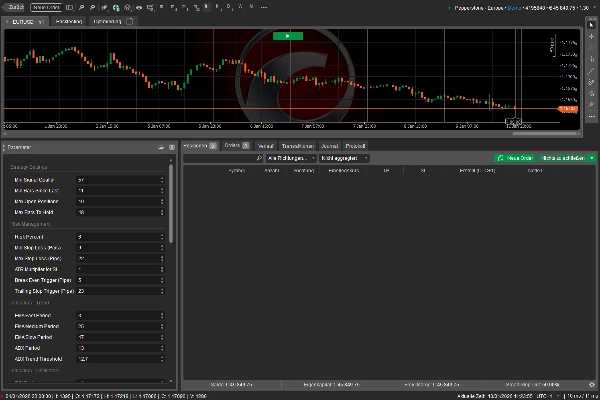Image resolution: width=600 pixels, height=400 pixels.
Task: Open the chart layout icon in top toolbar
Action: pos(69,7)
